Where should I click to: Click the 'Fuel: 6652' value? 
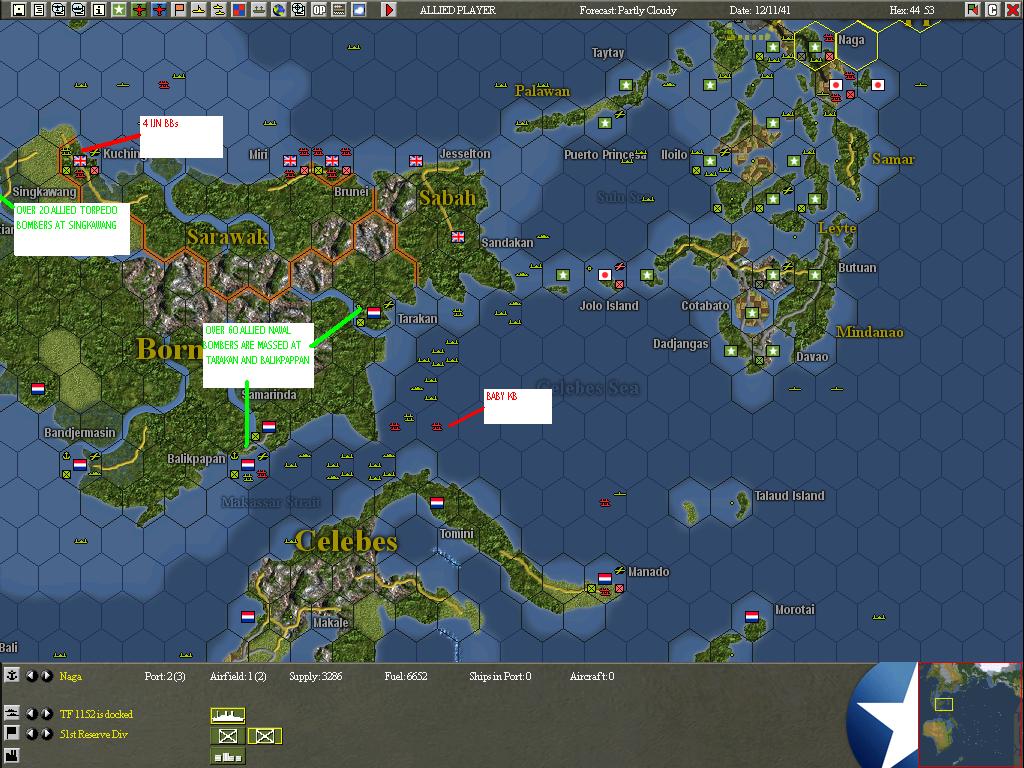pyautogui.click(x=406, y=676)
